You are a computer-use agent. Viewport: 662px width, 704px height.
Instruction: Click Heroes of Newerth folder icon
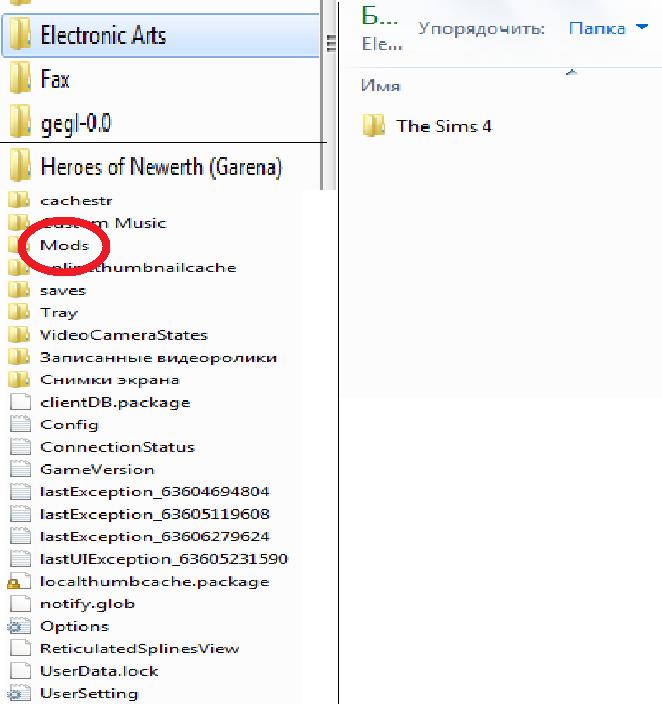coord(20,165)
